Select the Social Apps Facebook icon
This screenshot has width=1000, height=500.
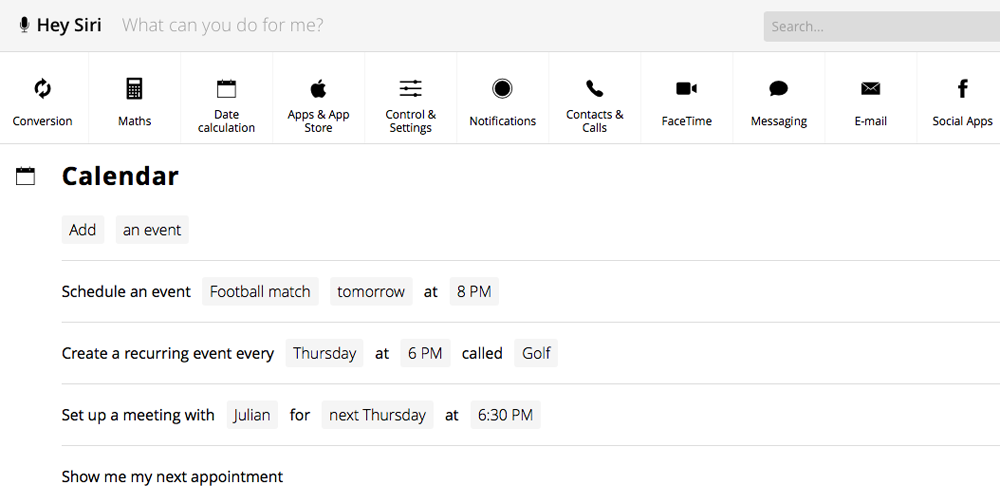click(962, 89)
